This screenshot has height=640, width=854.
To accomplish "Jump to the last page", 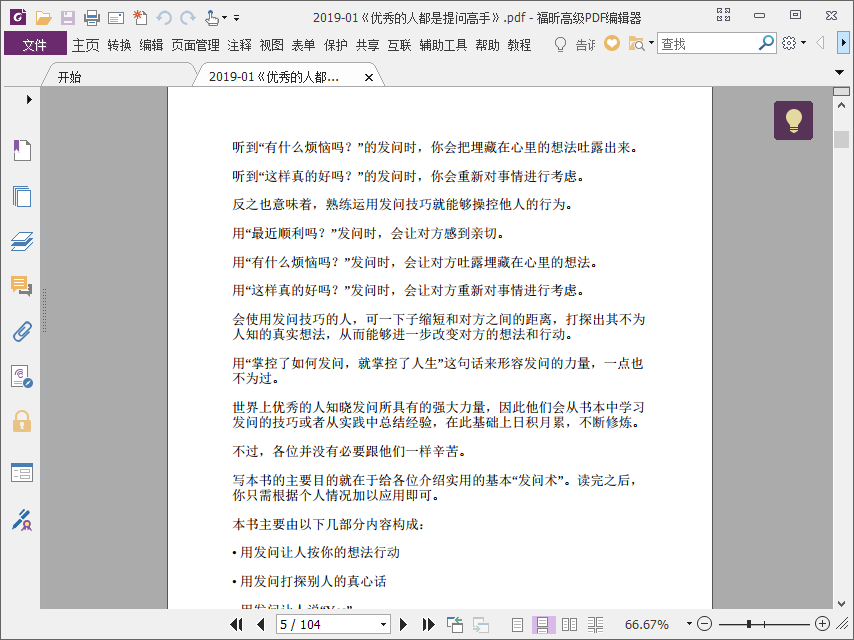I will click(428, 624).
